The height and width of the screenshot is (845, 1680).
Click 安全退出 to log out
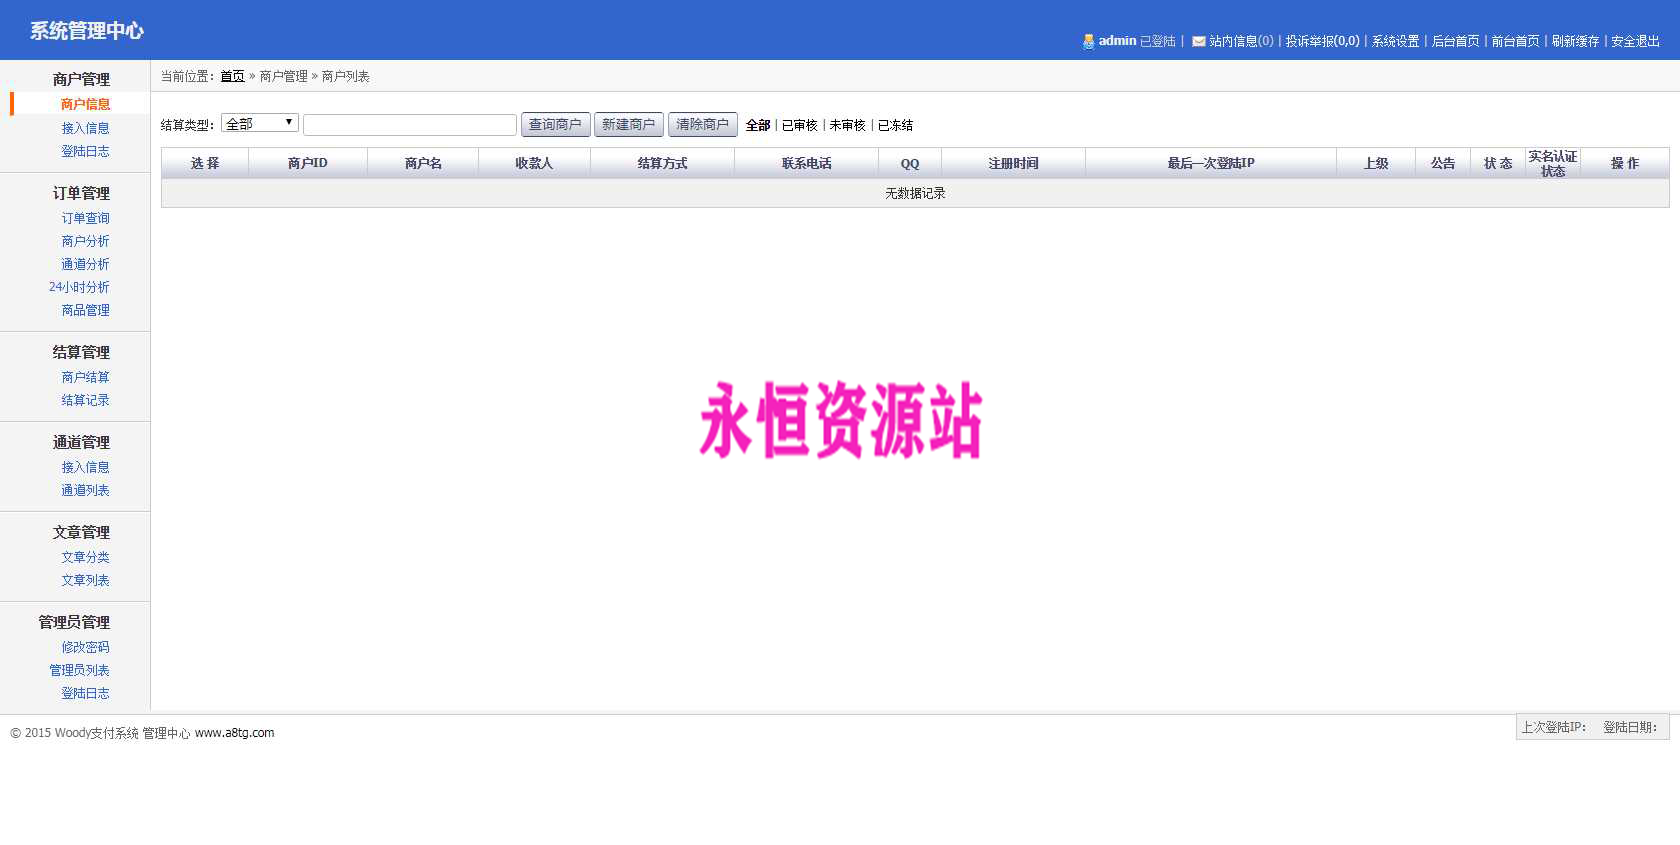tap(1635, 41)
